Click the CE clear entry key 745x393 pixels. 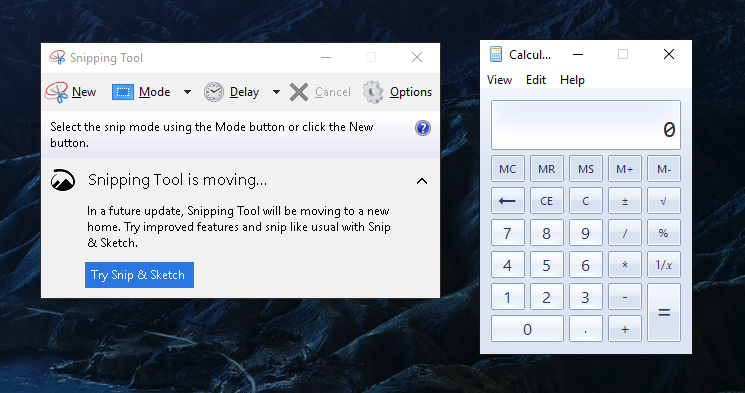pyautogui.click(x=547, y=201)
